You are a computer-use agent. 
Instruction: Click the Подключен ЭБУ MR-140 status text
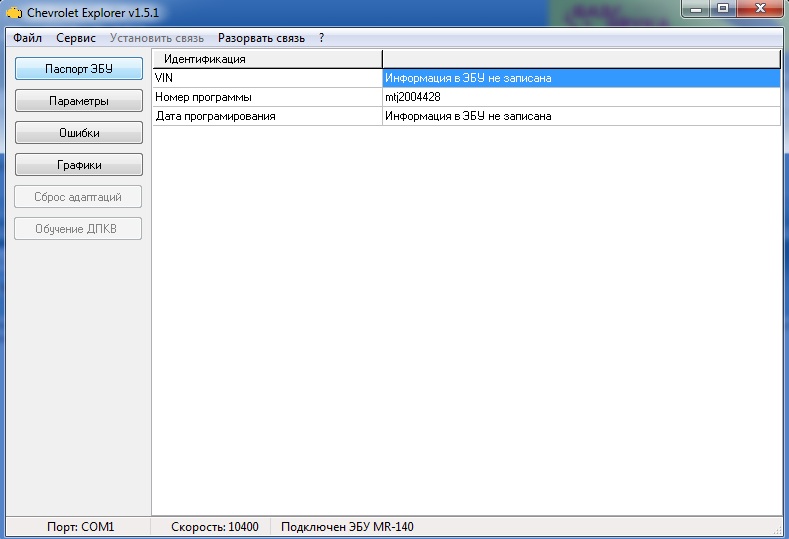347,526
